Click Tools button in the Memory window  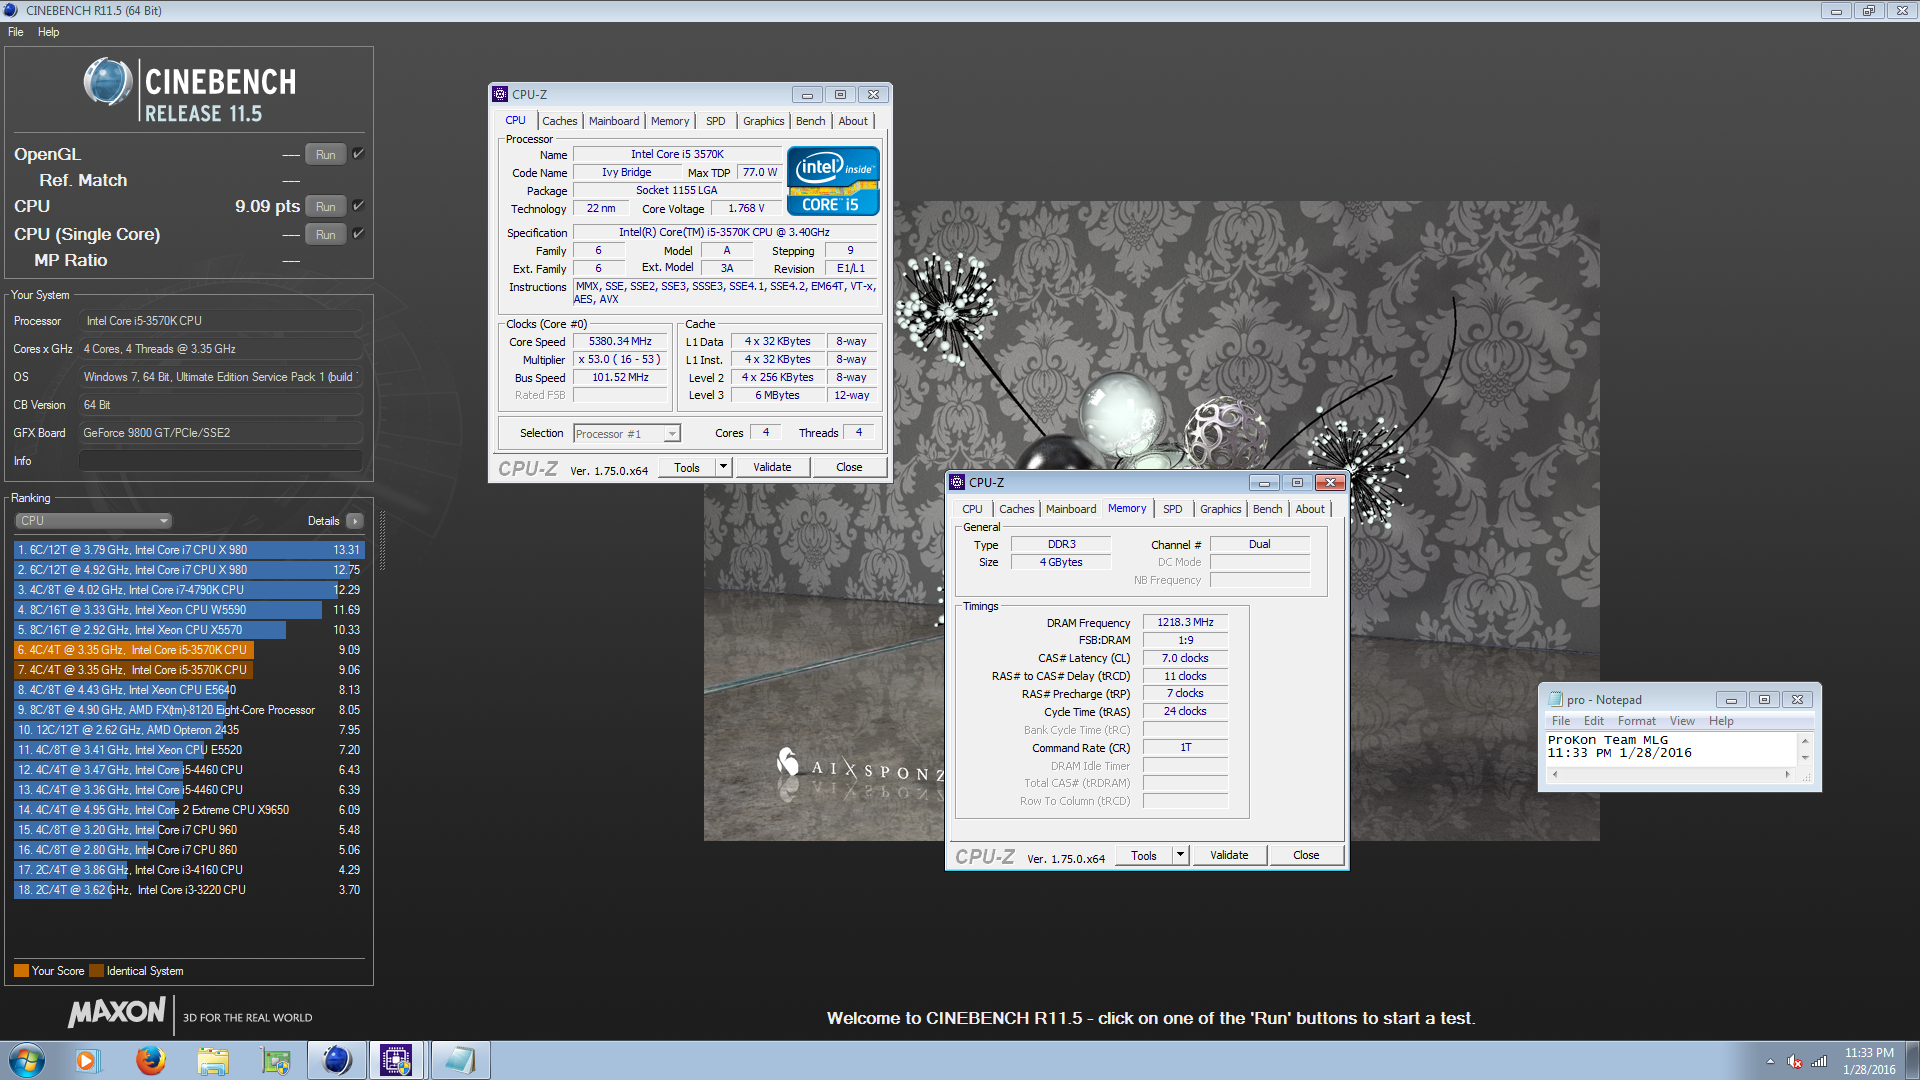point(1144,855)
